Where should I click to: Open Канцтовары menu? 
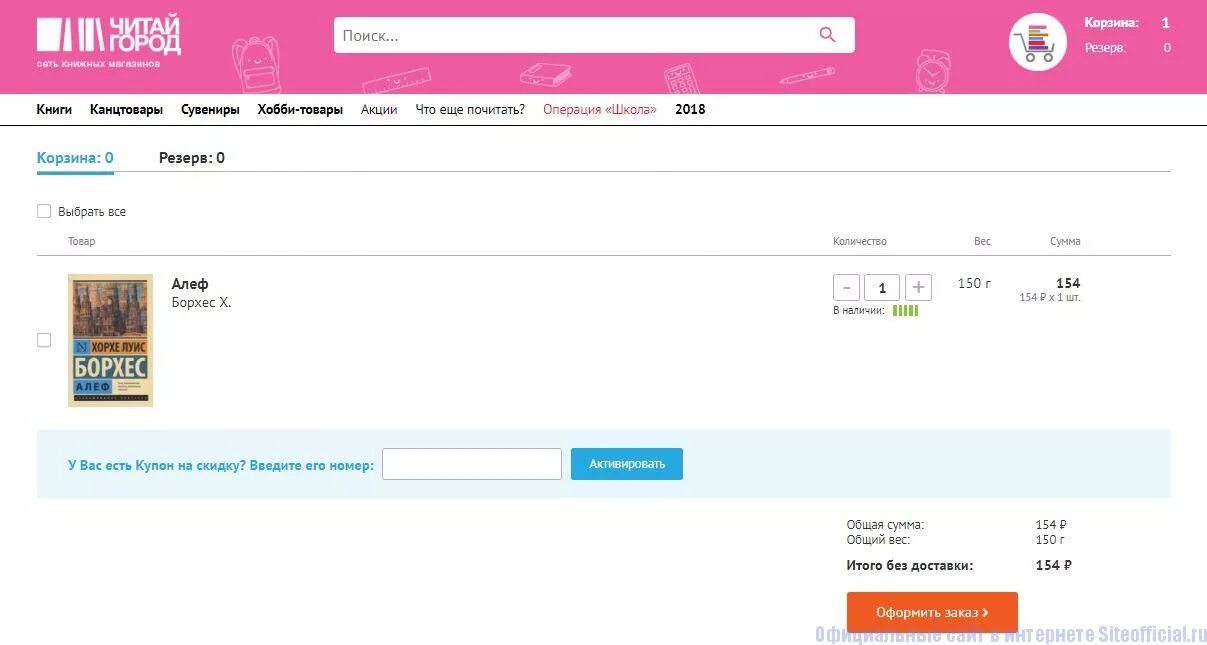(x=126, y=110)
